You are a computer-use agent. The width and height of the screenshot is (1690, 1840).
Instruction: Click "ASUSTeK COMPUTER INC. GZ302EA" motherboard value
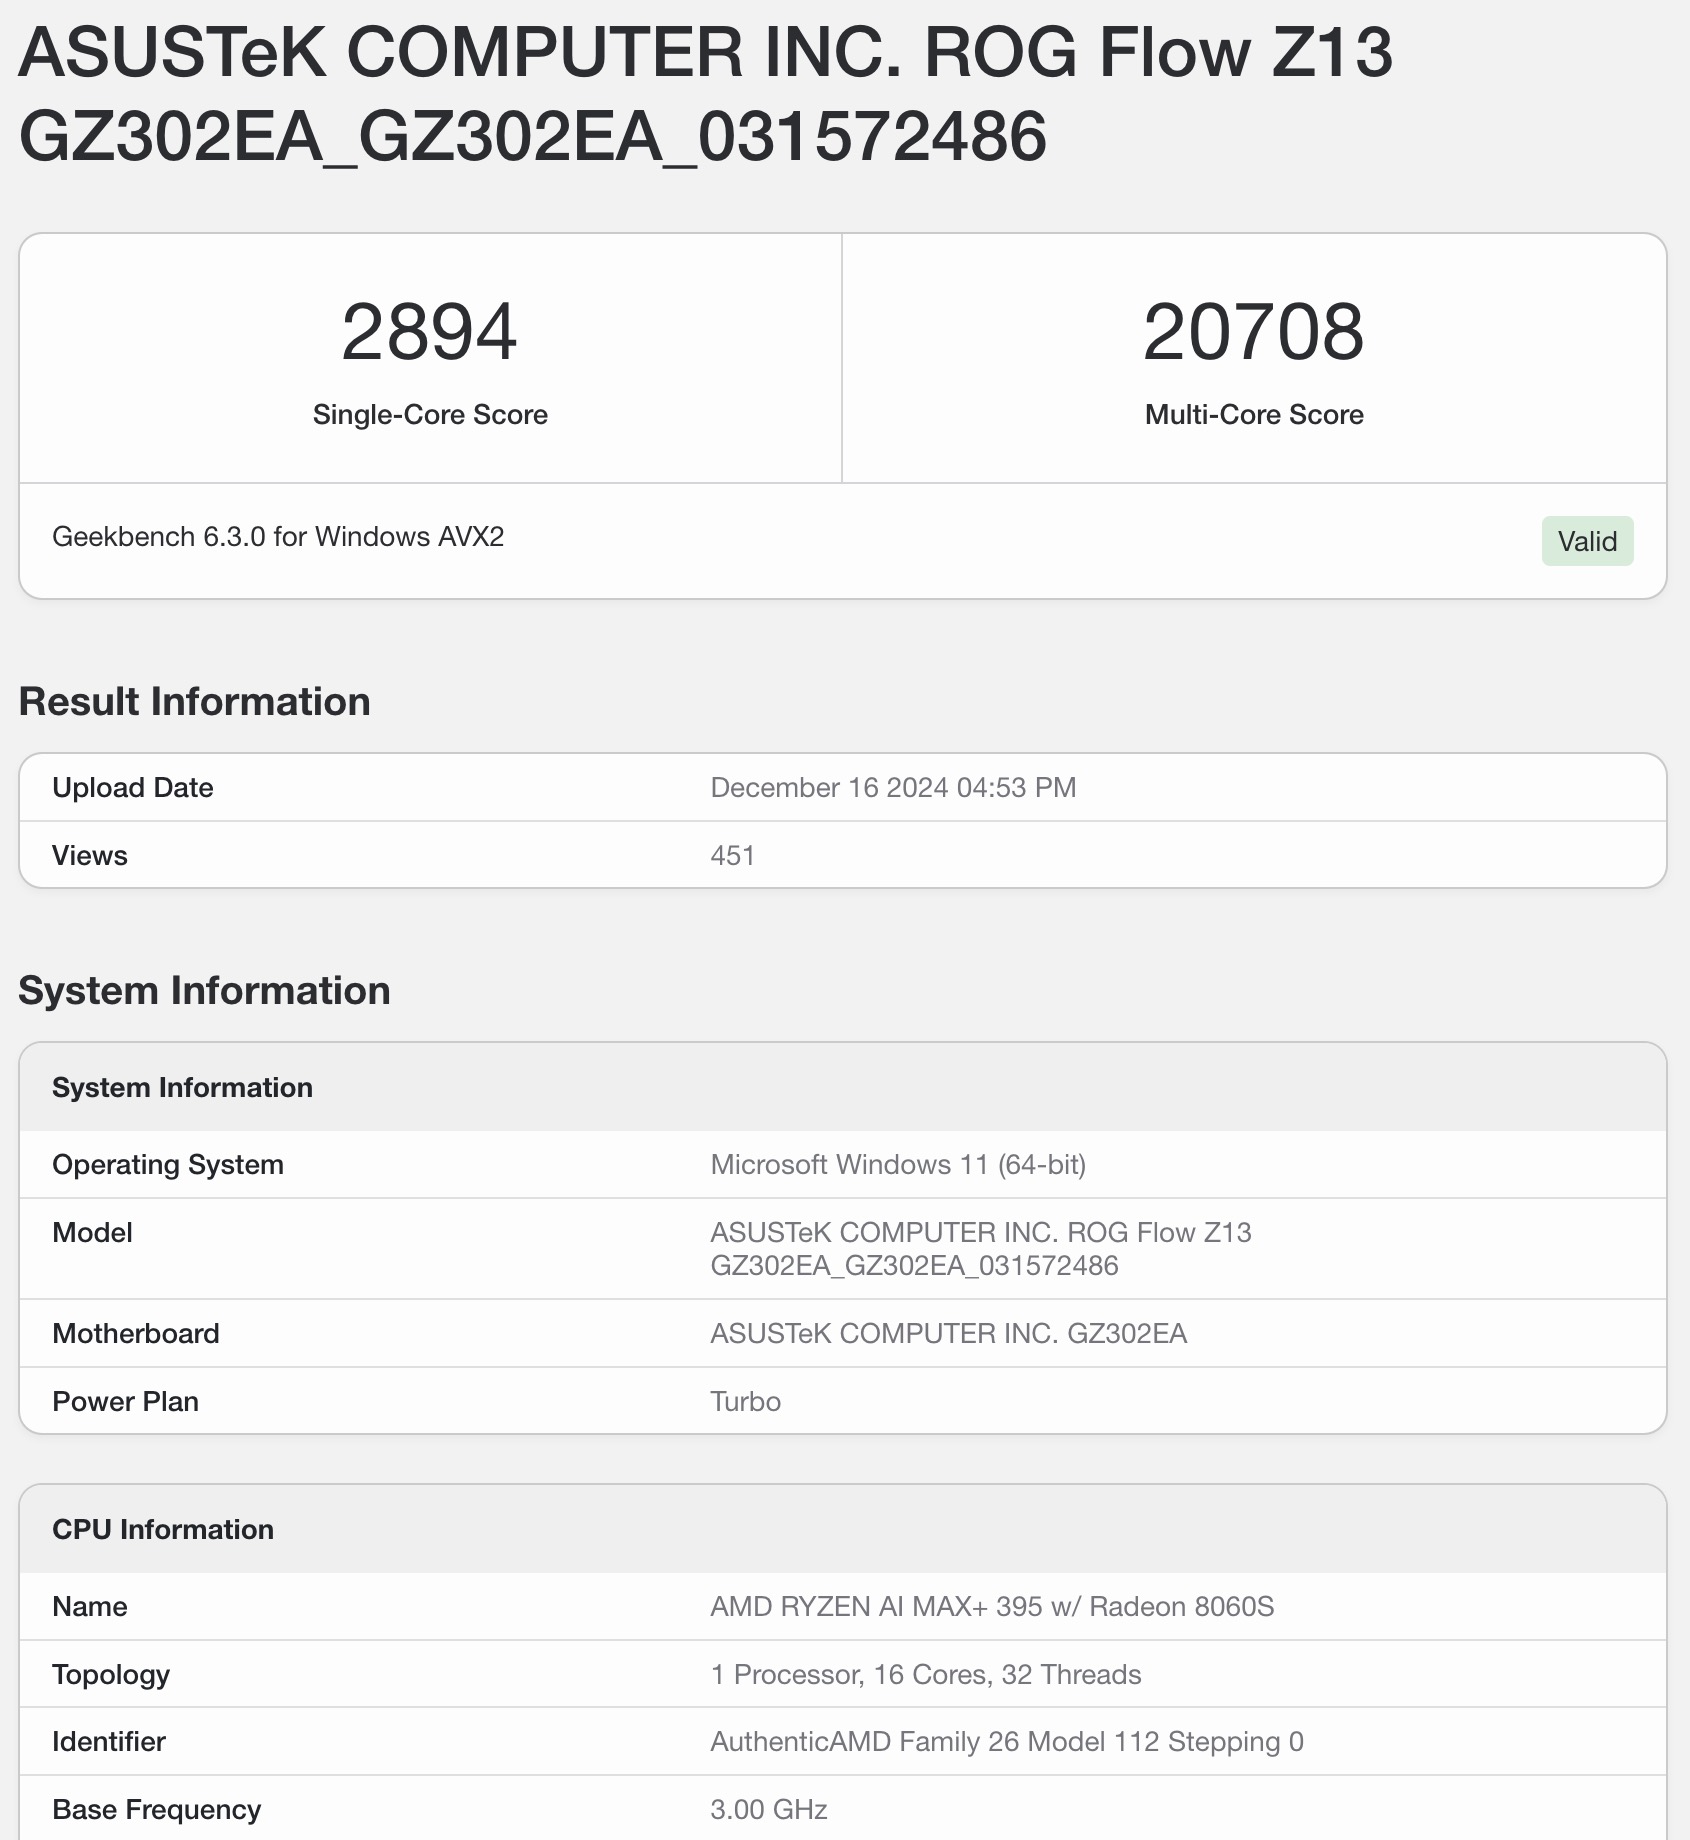coord(949,1334)
